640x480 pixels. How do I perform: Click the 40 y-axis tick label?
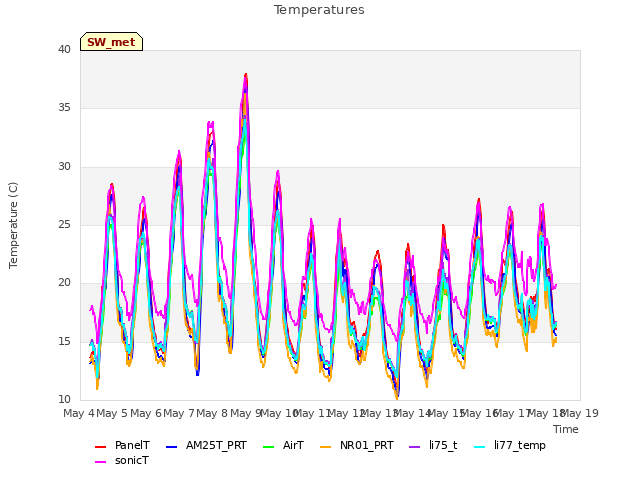64,49
